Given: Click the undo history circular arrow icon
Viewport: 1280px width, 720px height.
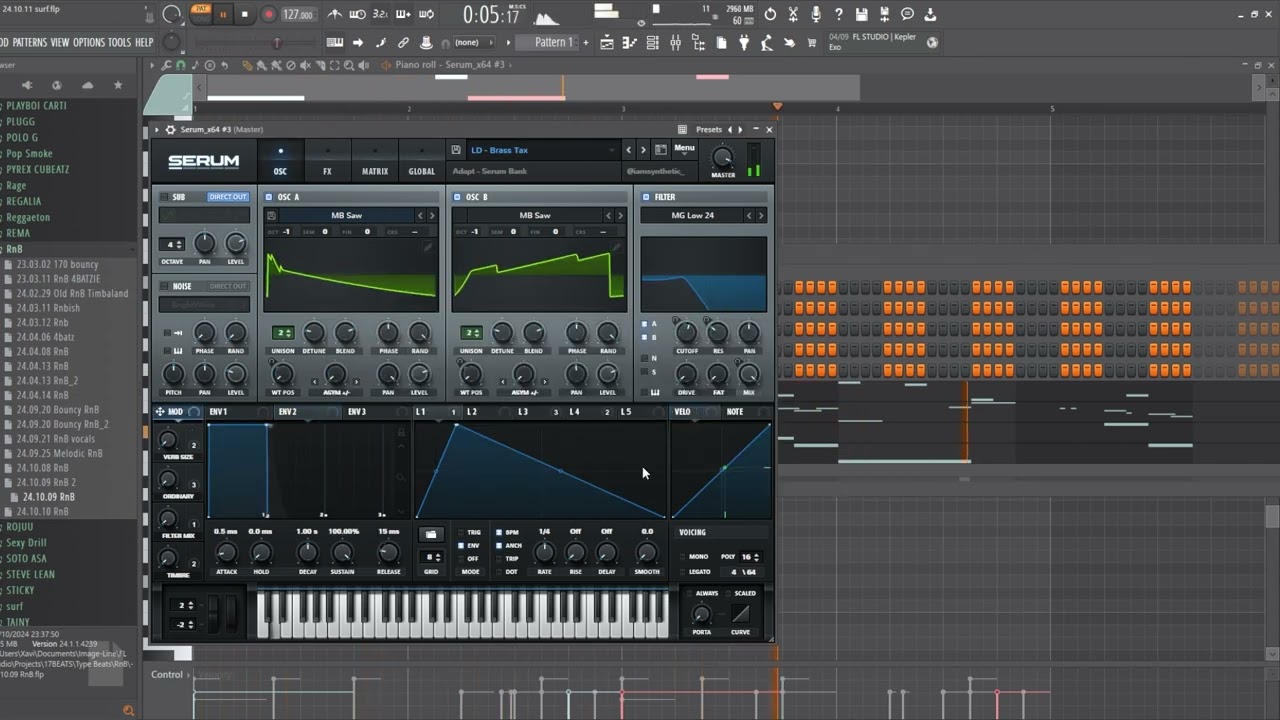Looking at the screenshot, I should click(770, 14).
